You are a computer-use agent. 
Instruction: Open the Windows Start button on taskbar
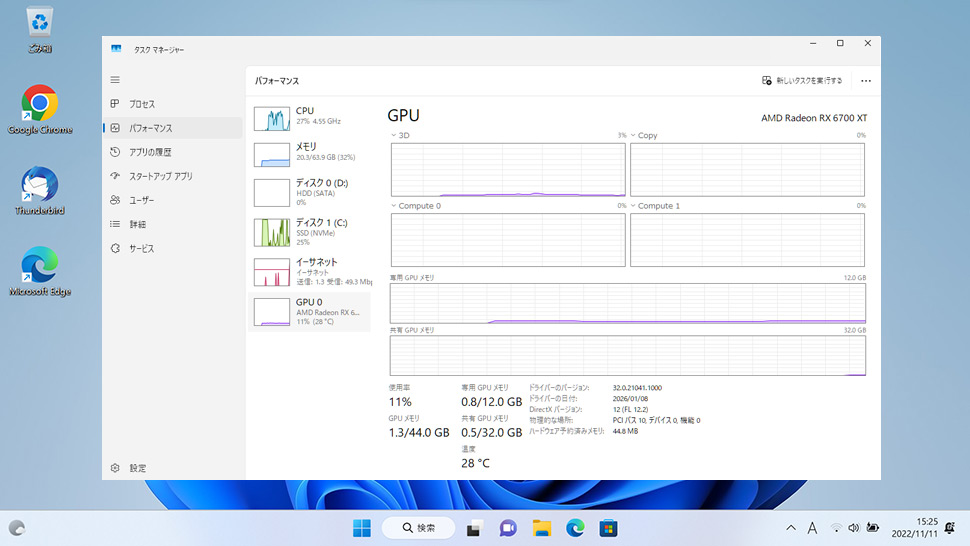point(362,528)
